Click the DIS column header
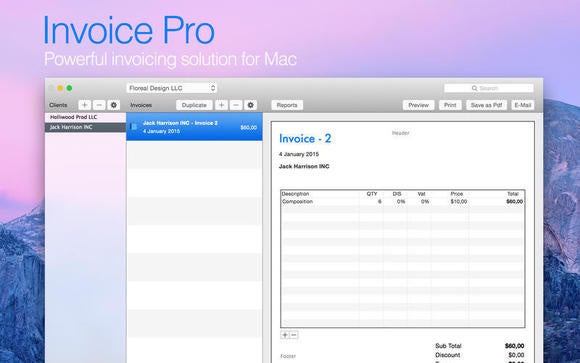 (397, 194)
